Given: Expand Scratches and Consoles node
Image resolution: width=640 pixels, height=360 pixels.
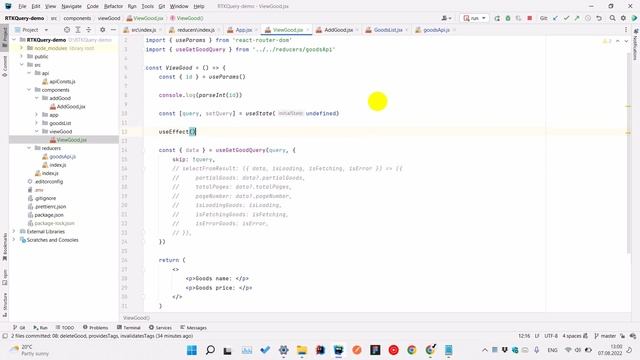Looking at the screenshot, I should tap(15, 240).
